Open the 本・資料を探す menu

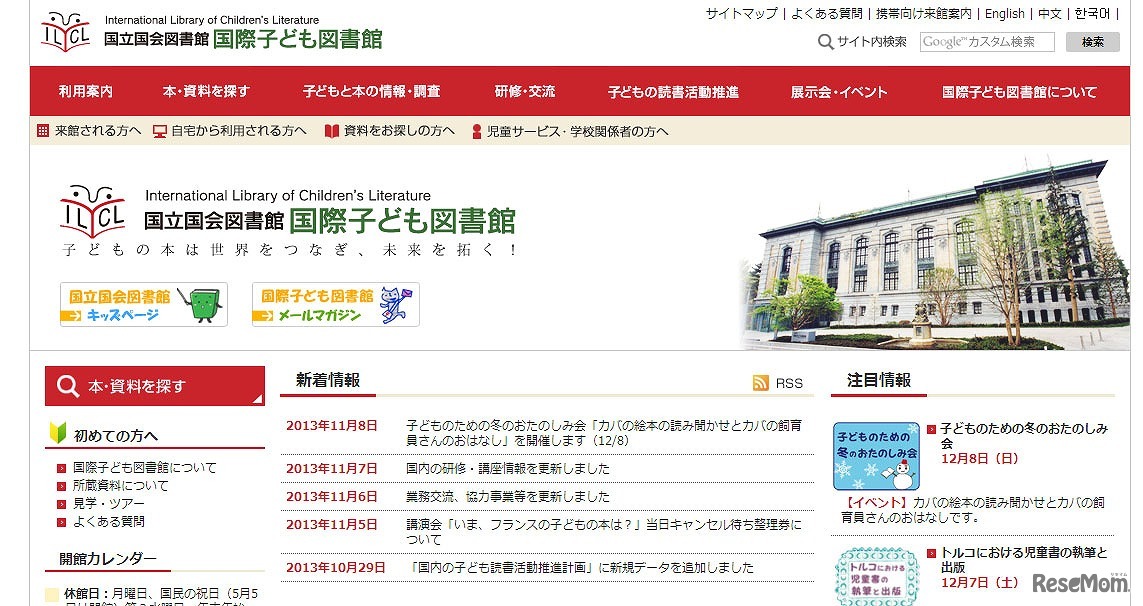pos(206,91)
